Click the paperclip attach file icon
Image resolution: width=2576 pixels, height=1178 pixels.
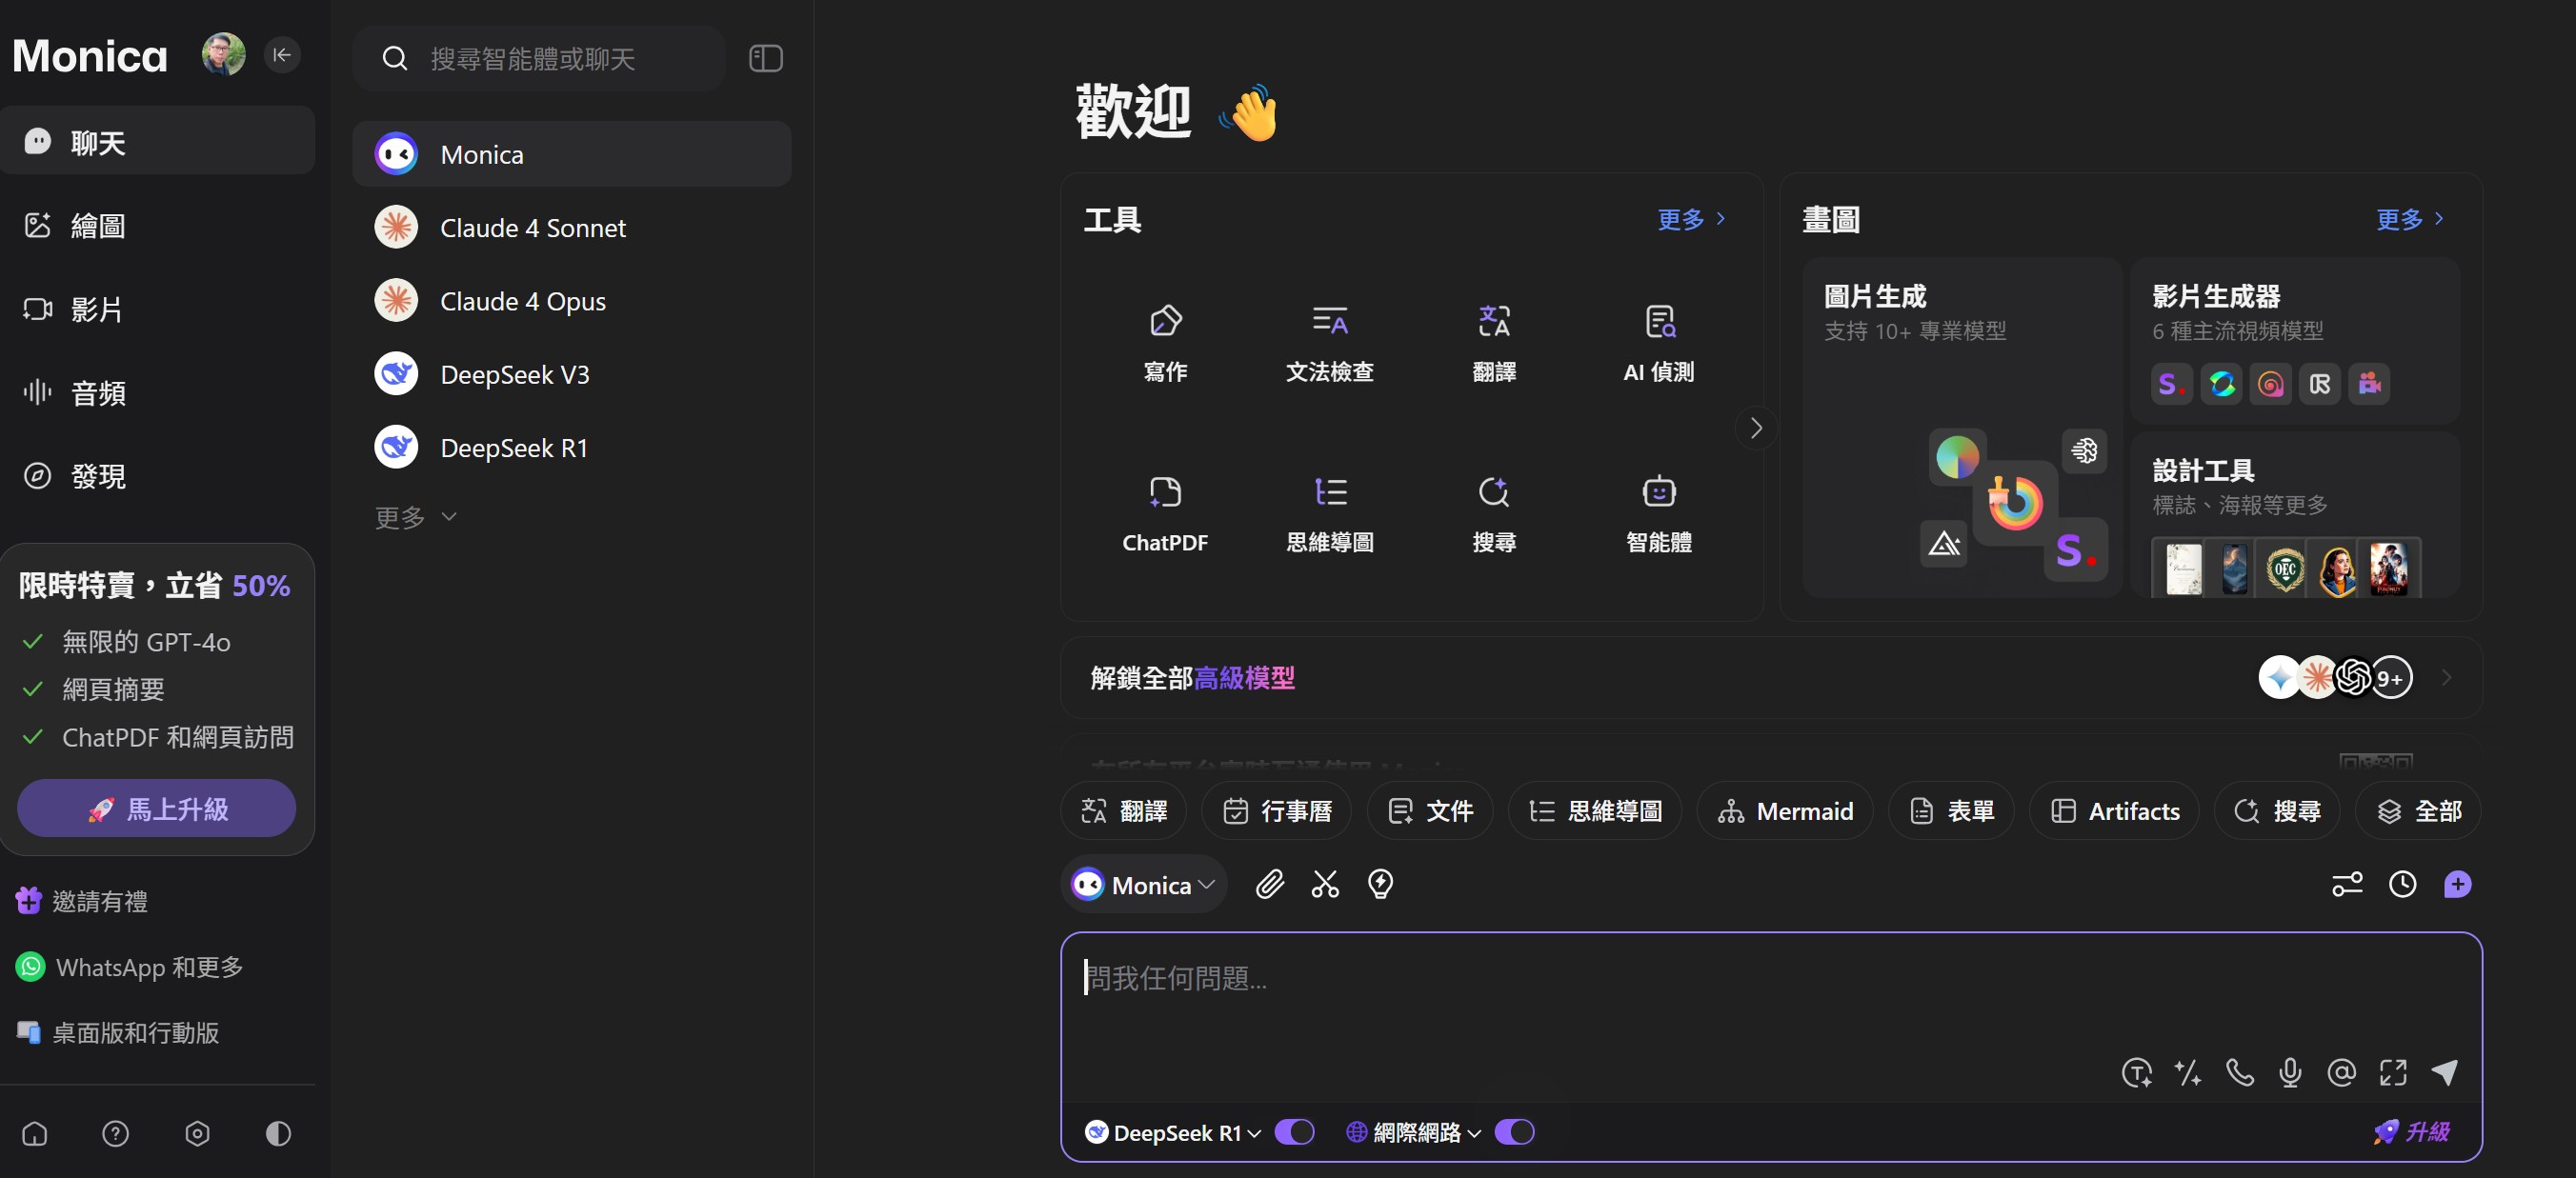click(x=1269, y=884)
